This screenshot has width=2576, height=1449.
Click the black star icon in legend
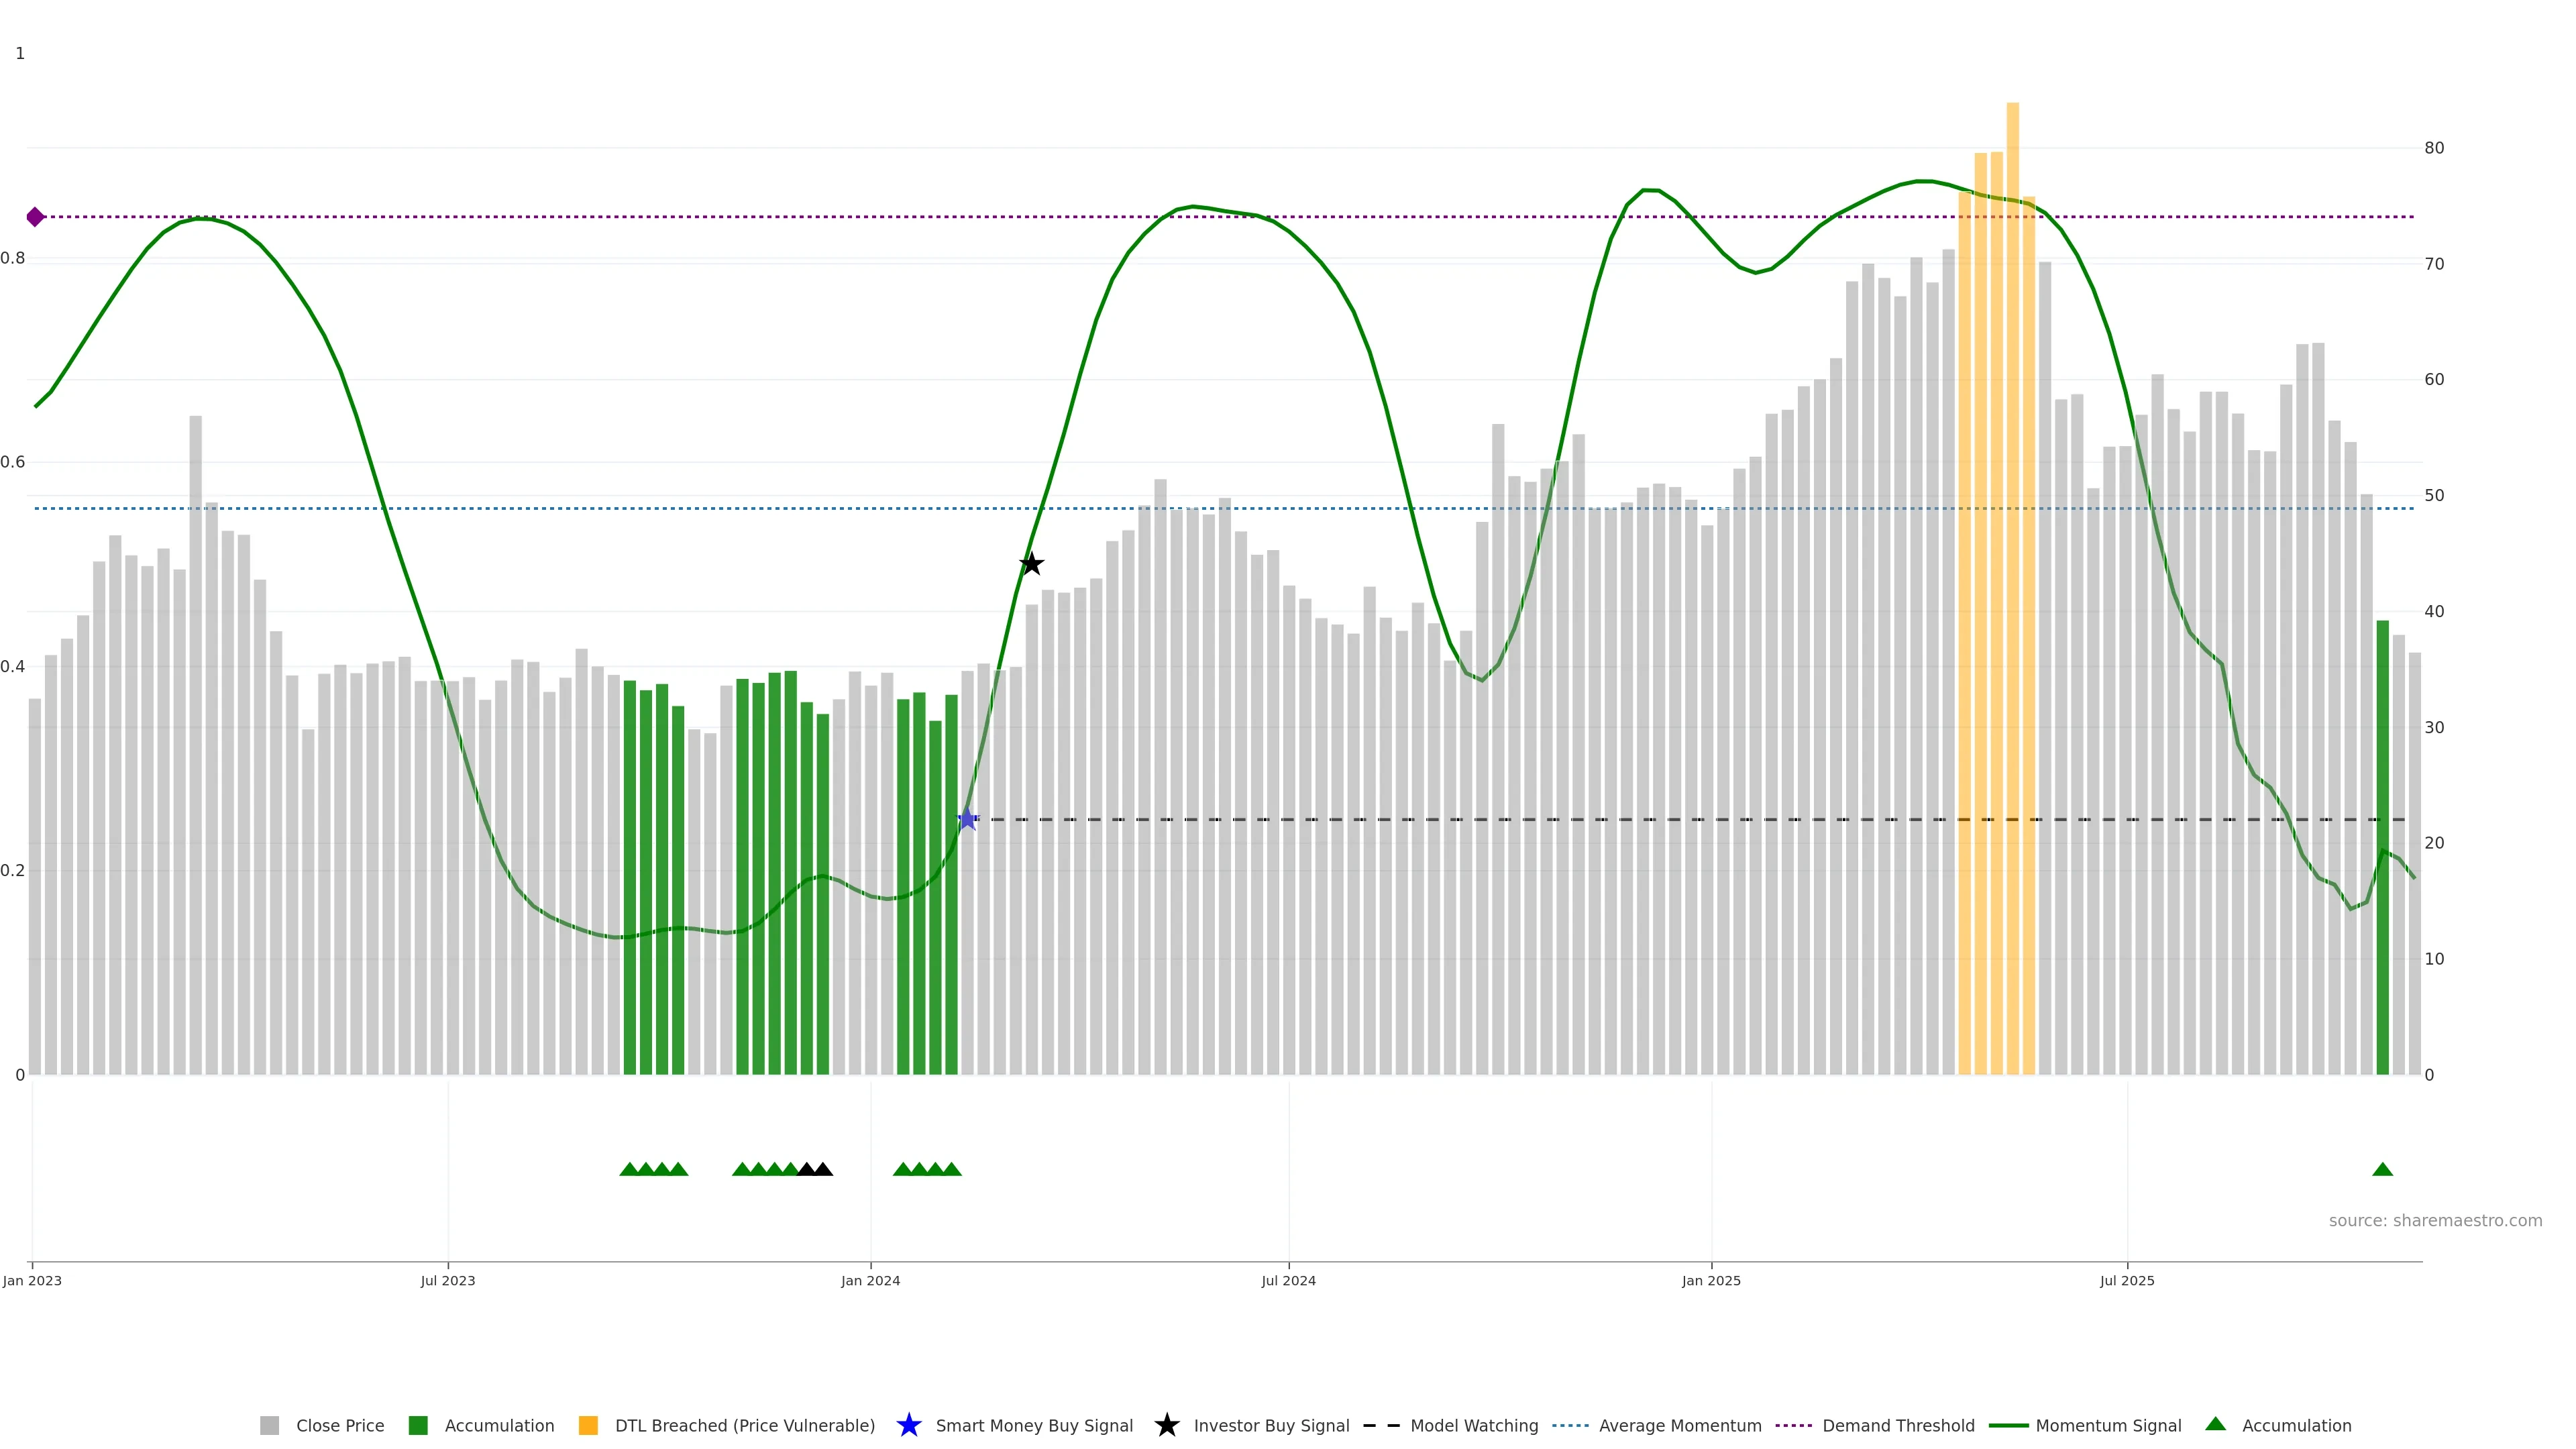[1166, 1425]
